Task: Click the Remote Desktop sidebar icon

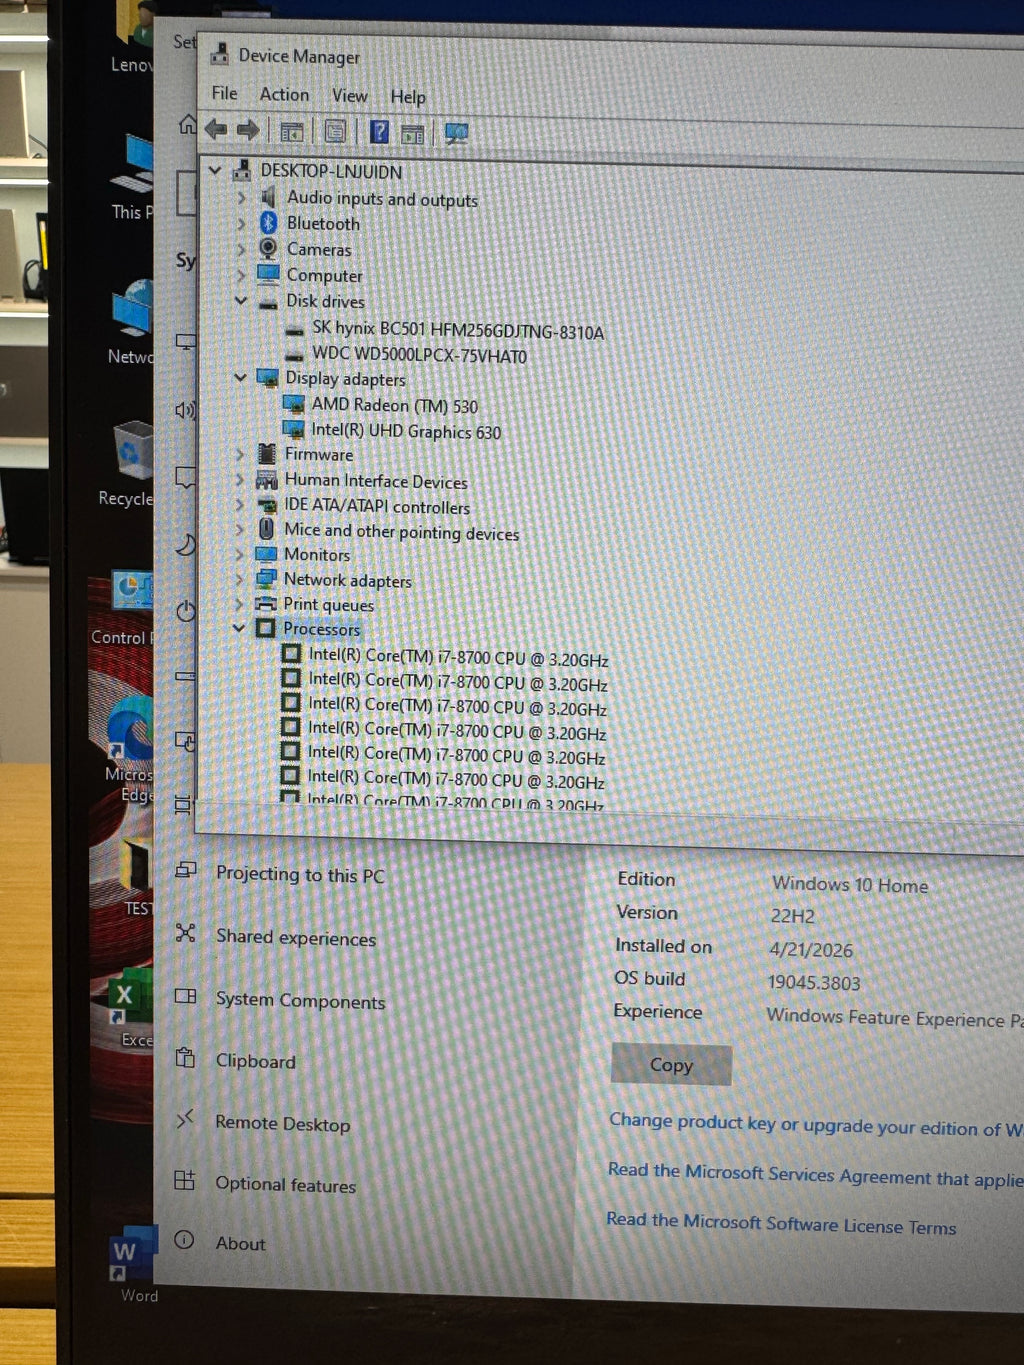Action: click(x=185, y=1119)
